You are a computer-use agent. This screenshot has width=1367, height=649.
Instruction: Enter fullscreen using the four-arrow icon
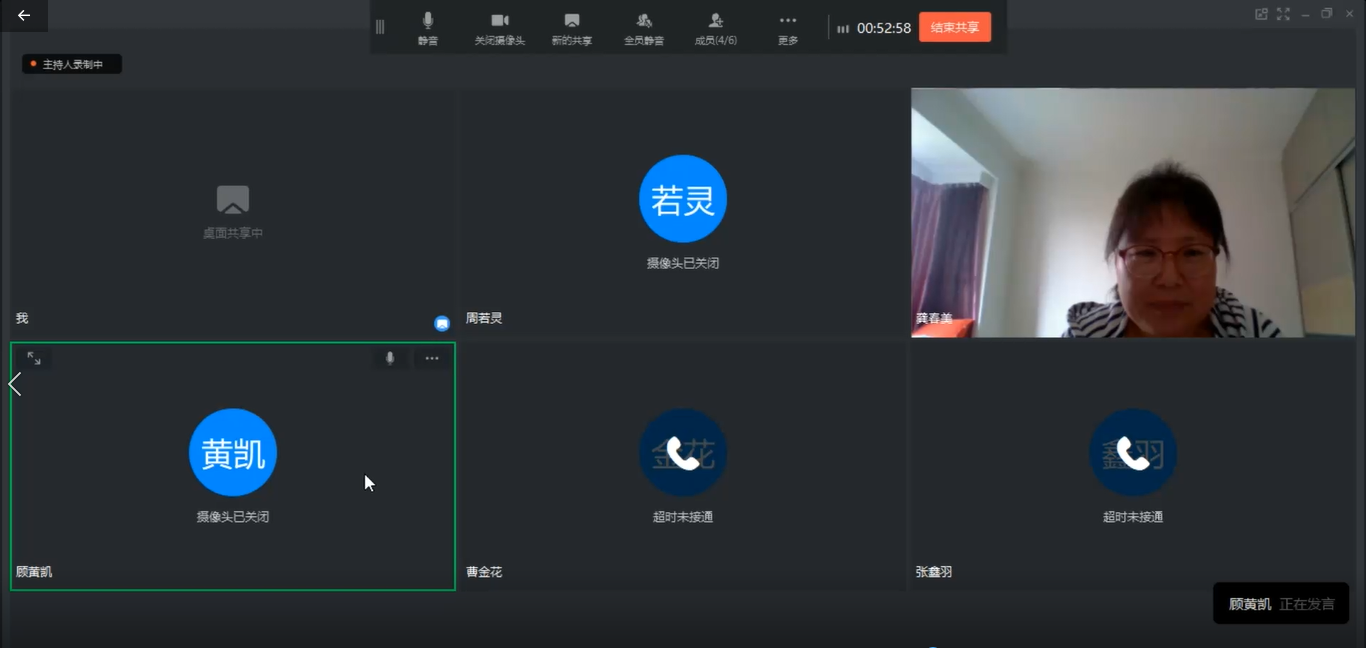coord(1283,14)
